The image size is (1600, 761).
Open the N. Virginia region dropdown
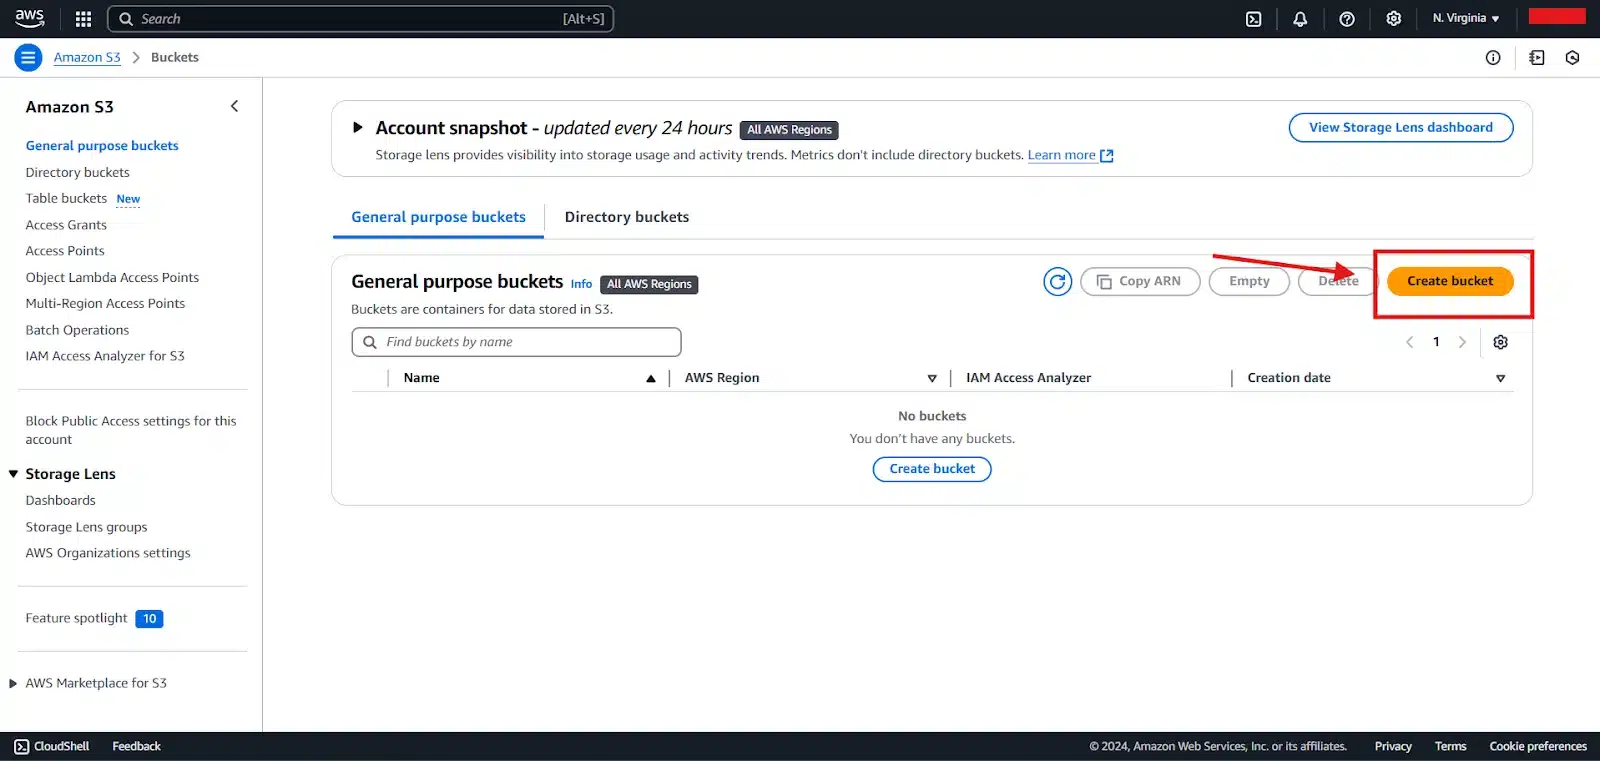1466,19
